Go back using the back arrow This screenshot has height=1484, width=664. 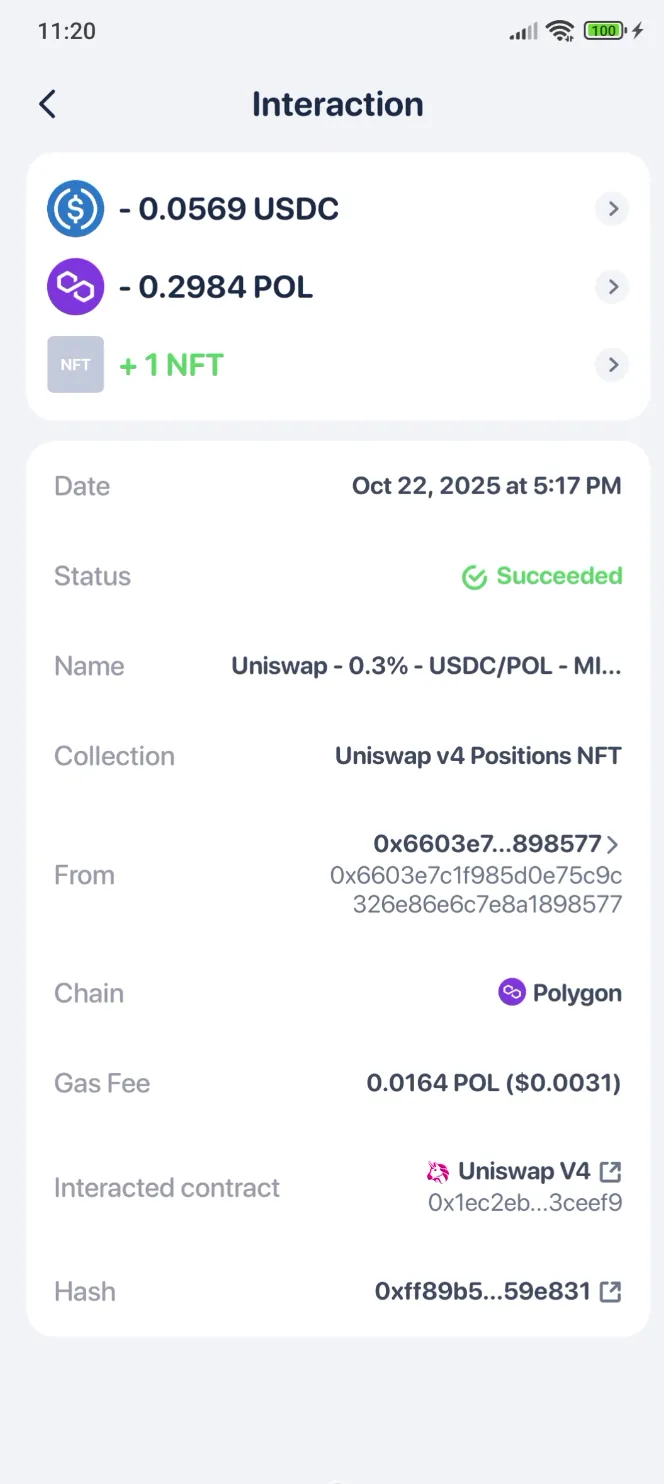pos(47,104)
